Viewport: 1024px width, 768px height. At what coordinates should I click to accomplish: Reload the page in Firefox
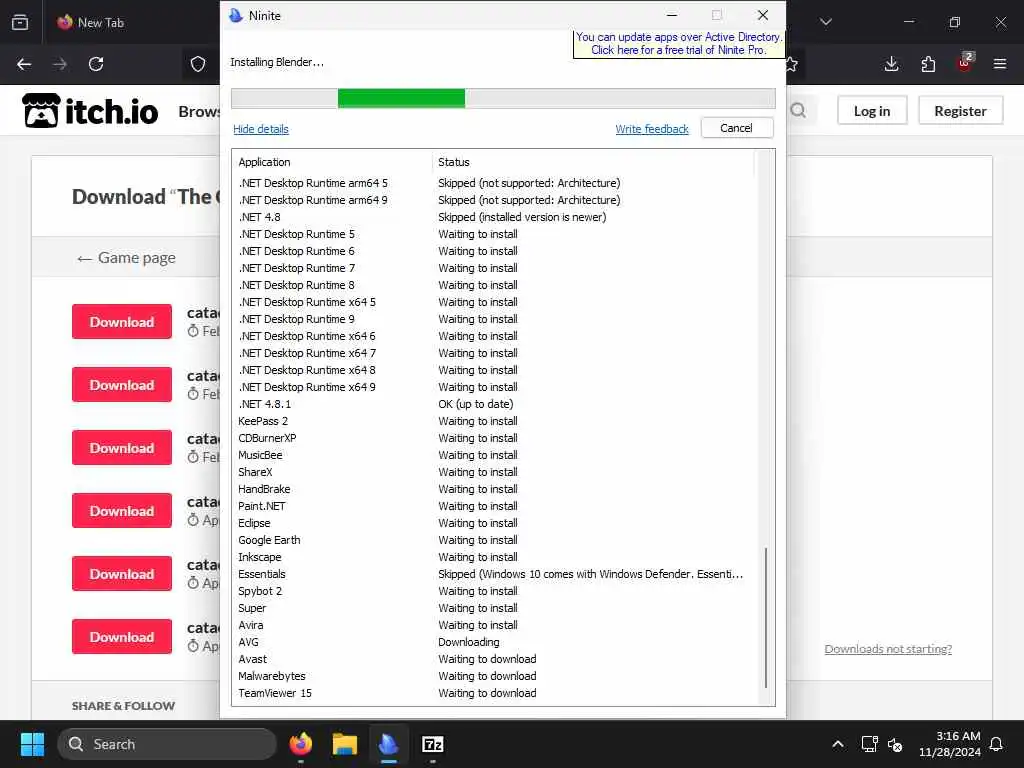[x=96, y=64]
